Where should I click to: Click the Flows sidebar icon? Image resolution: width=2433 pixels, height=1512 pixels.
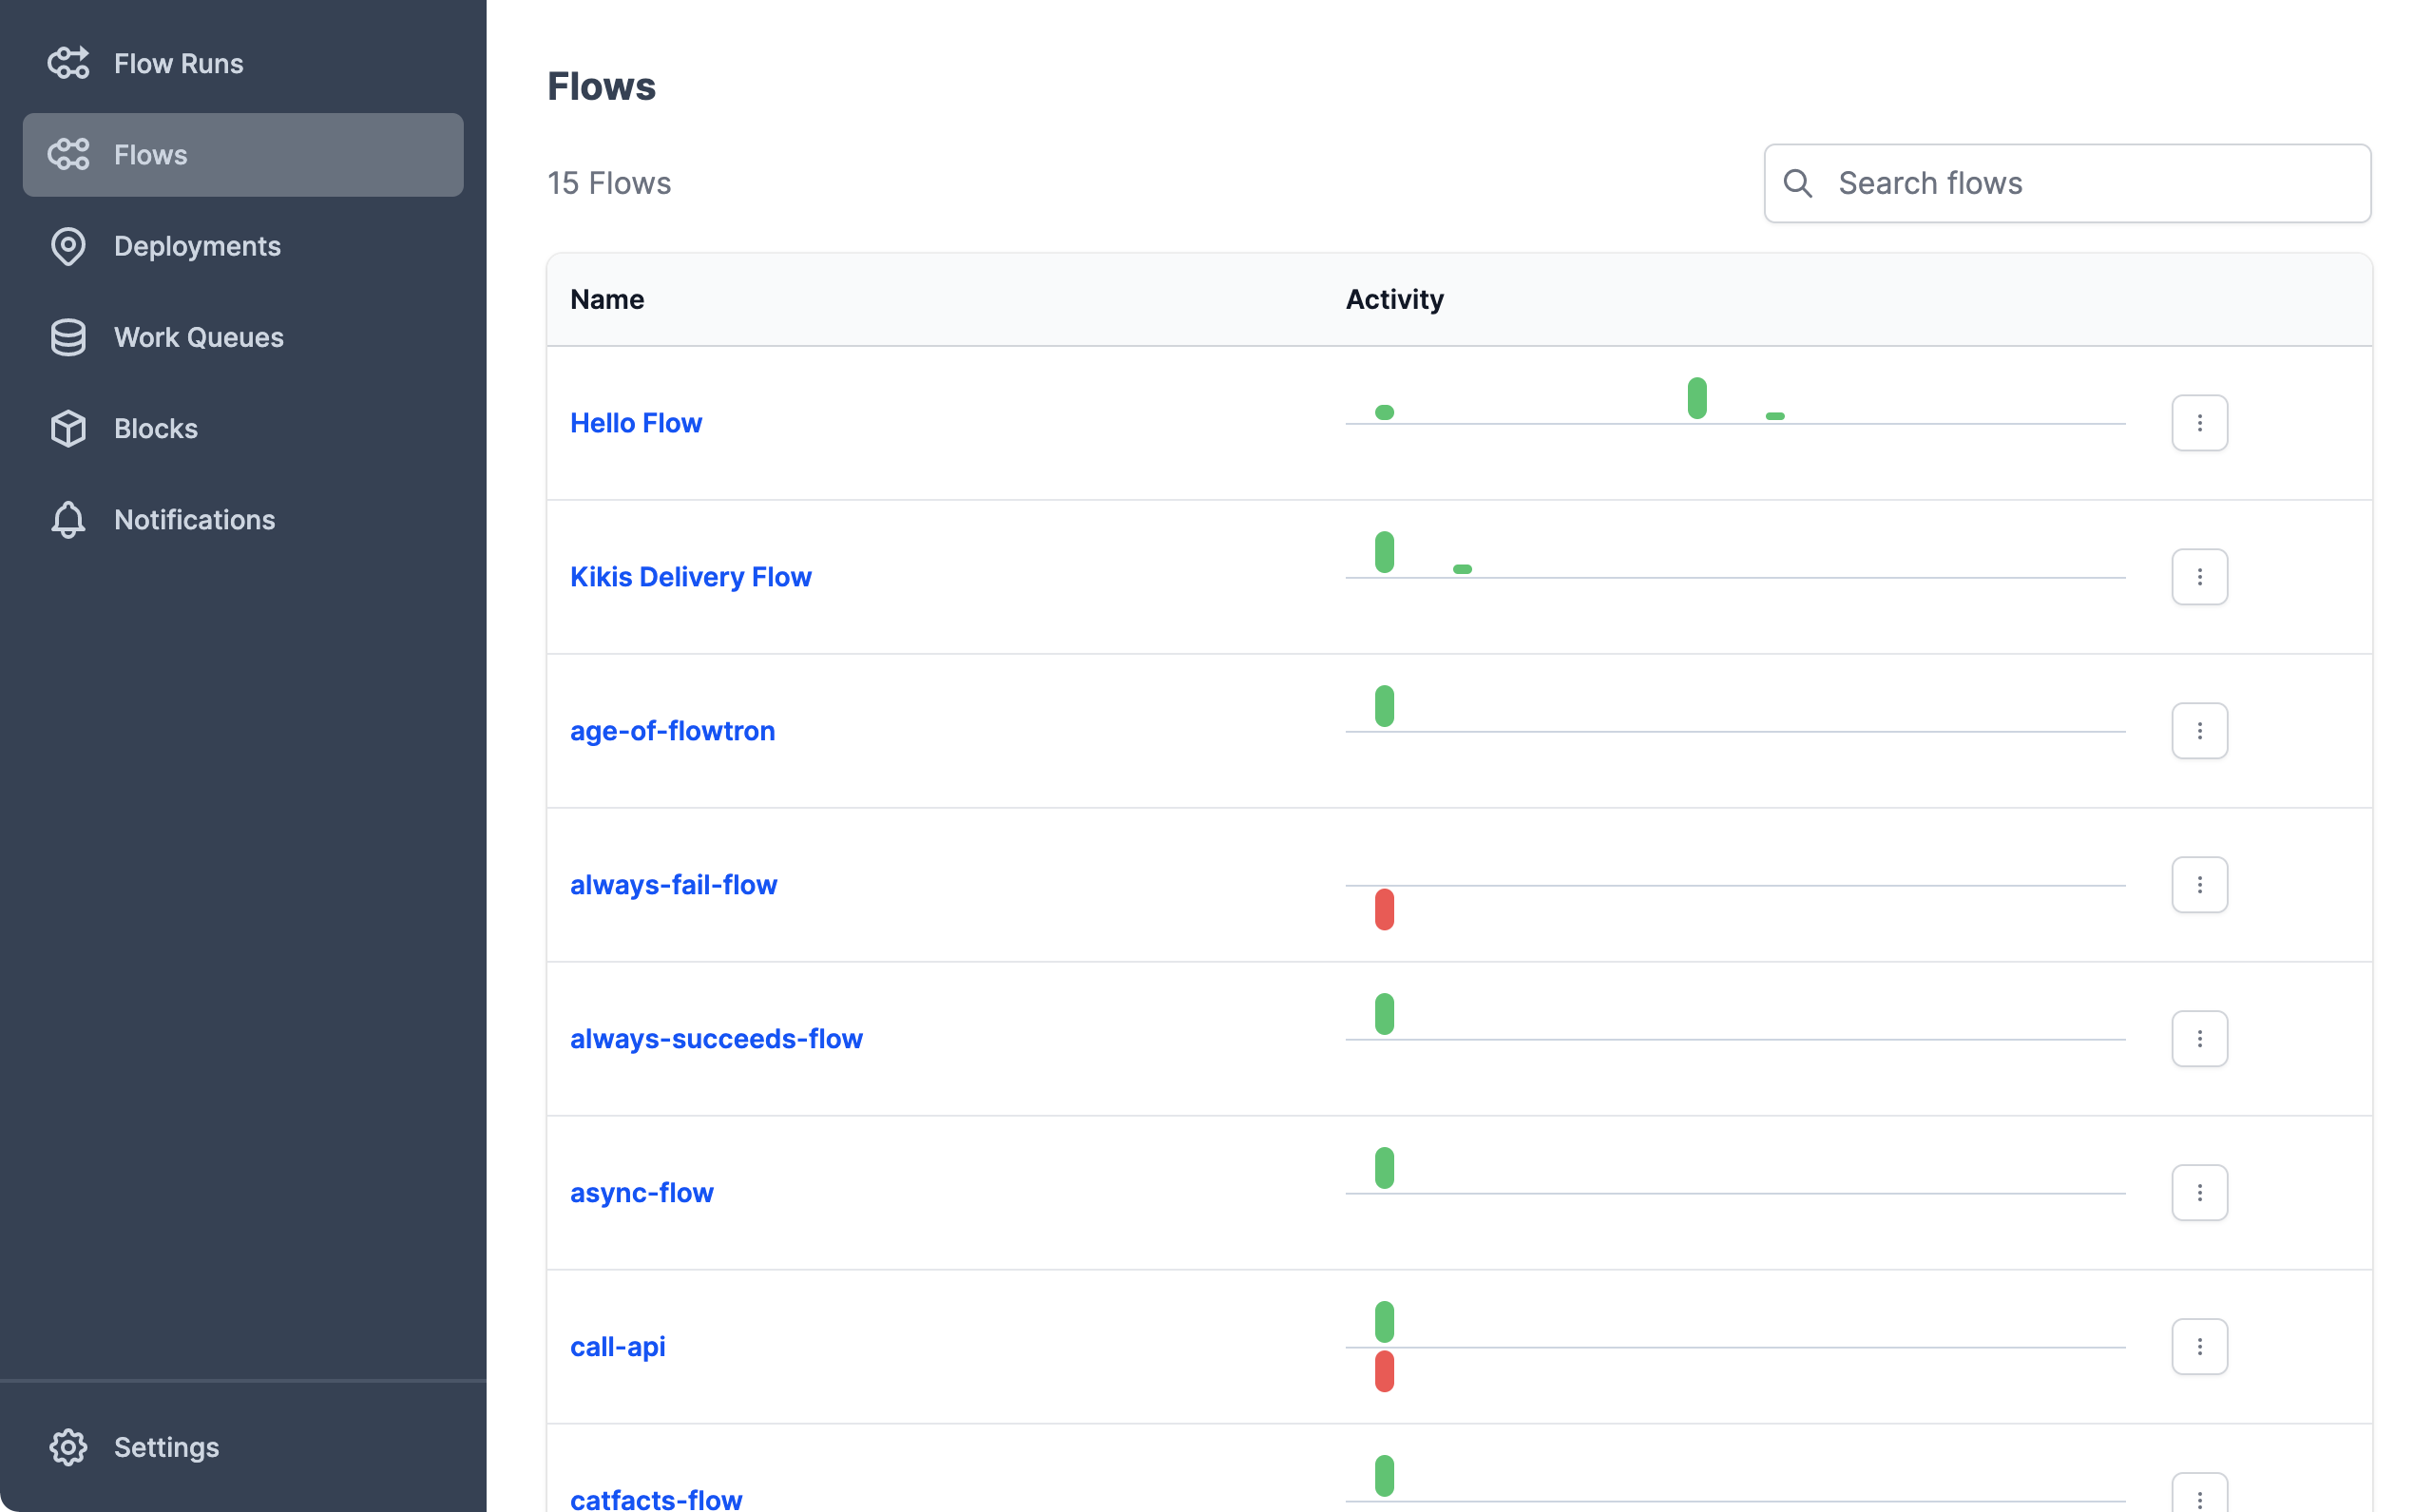click(x=69, y=154)
